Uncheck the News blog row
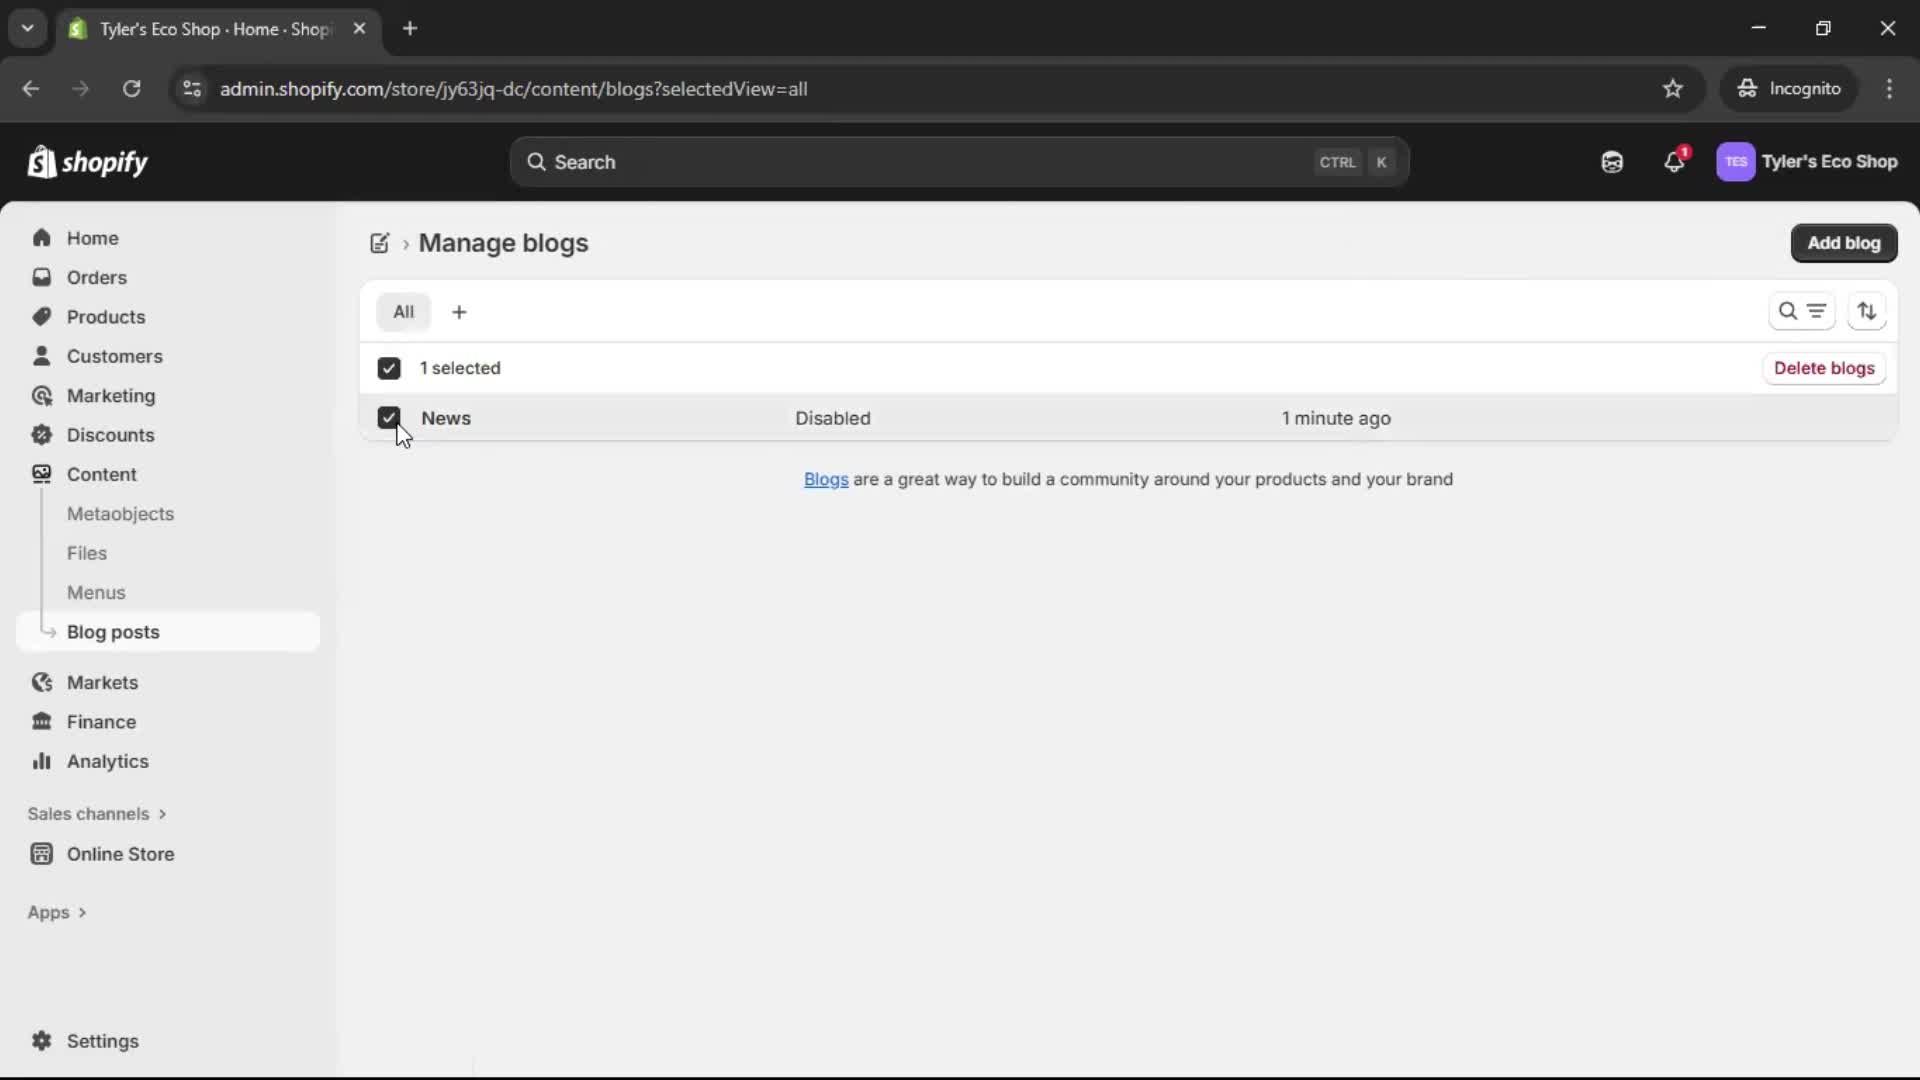Viewport: 1920px width, 1080px height. click(x=389, y=418)
